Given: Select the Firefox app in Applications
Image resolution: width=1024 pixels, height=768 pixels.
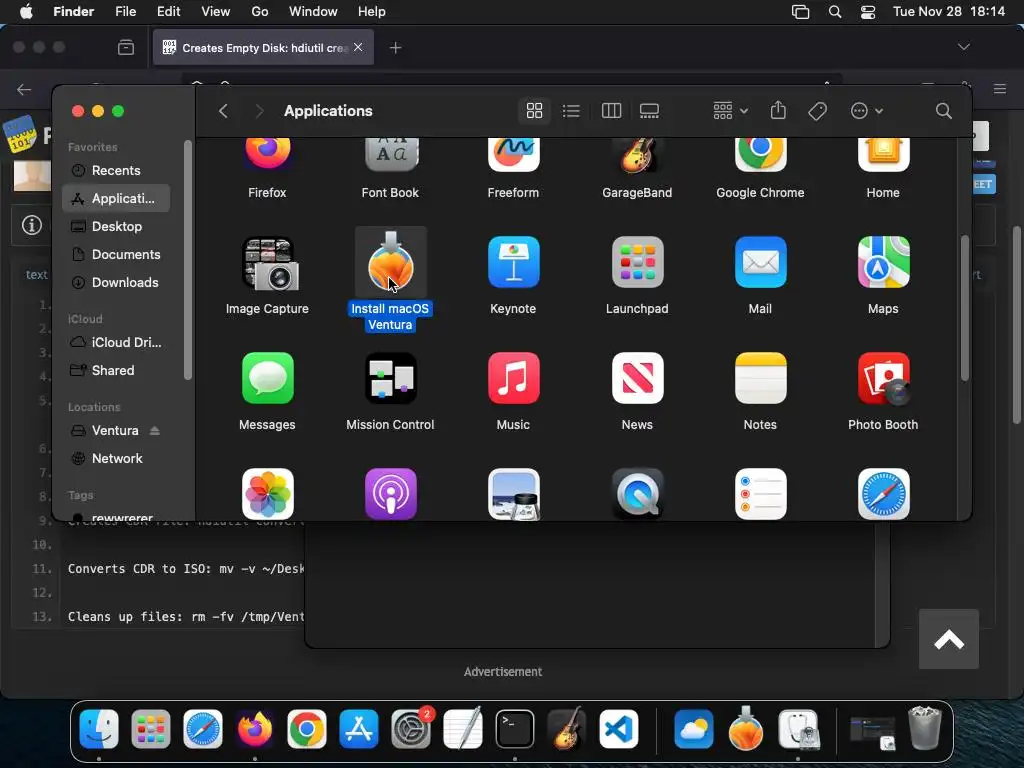Looking at the screenshot, I should pyautogui.click(x=267, y=154).
